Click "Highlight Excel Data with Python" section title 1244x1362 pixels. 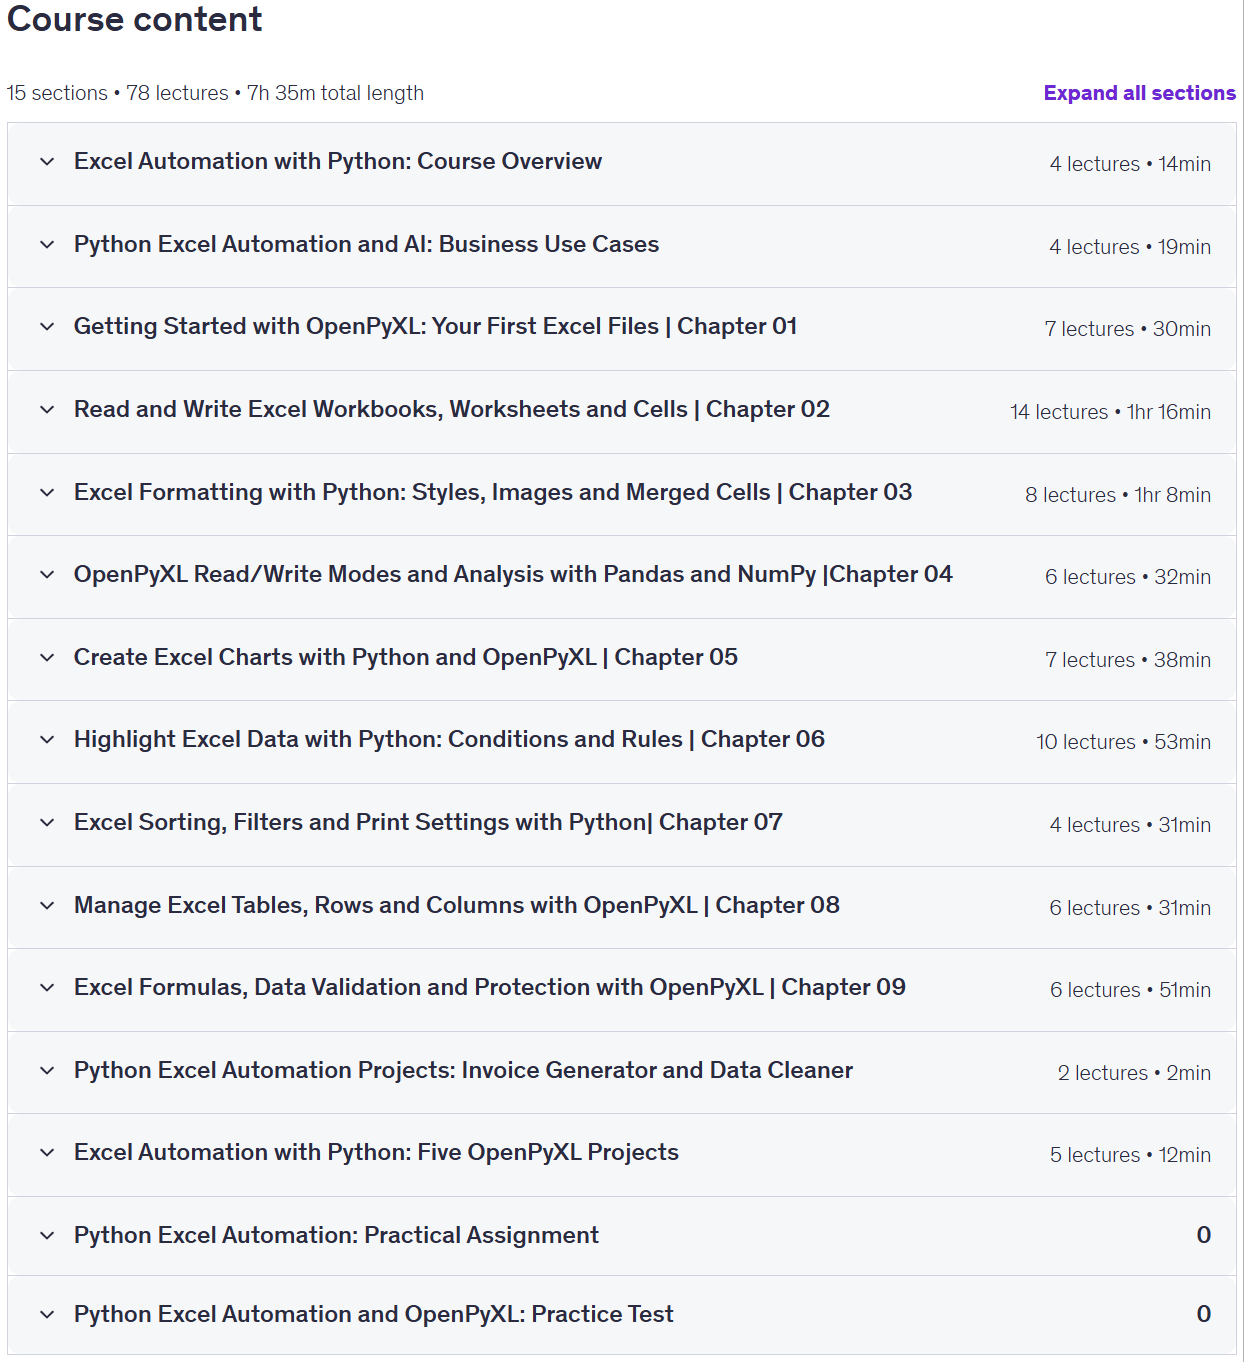pyautogui.click(x=449, y=740)
